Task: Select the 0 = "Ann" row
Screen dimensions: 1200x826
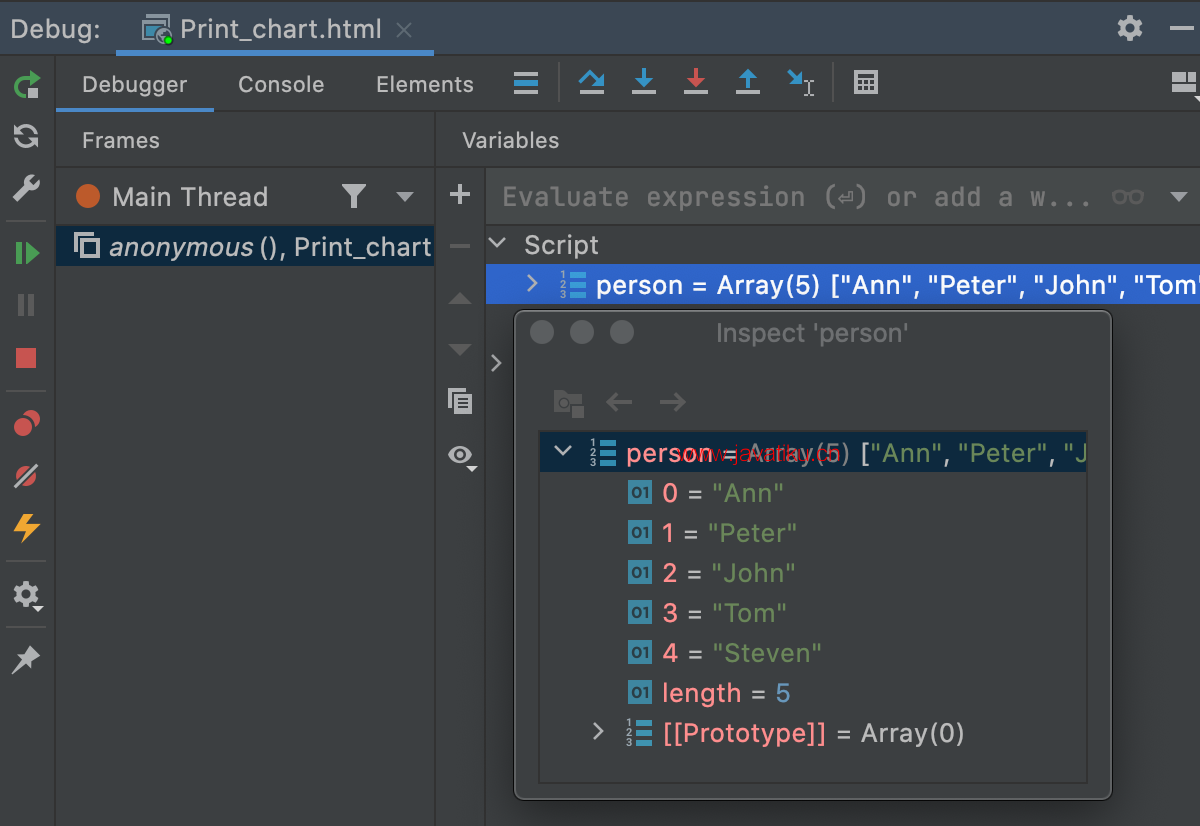Action: 812,492
